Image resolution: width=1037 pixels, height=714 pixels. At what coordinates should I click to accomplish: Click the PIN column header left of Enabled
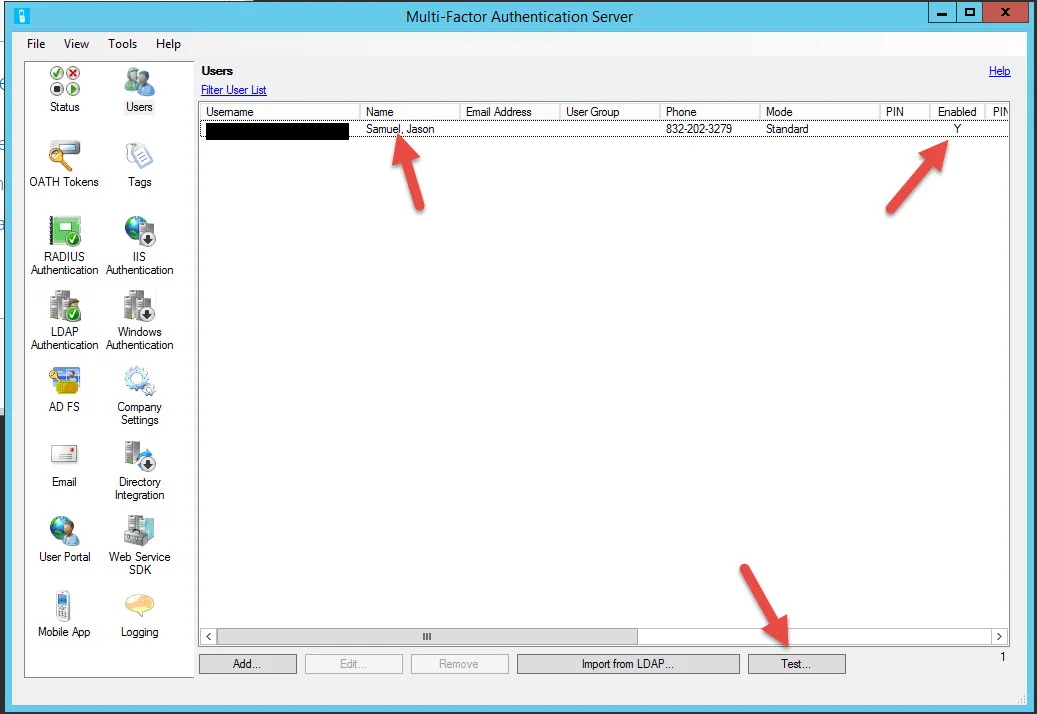[905, 112]
